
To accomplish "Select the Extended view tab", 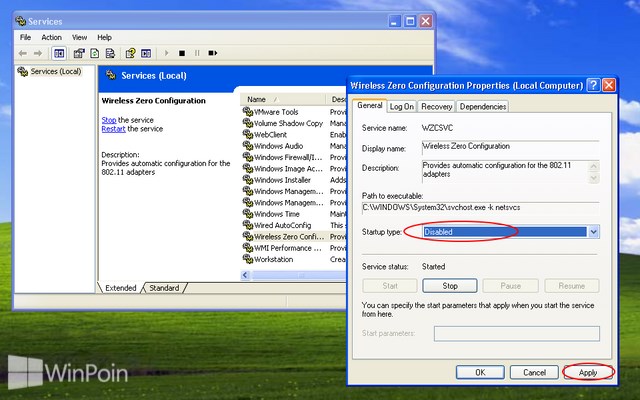I will 121,288.
